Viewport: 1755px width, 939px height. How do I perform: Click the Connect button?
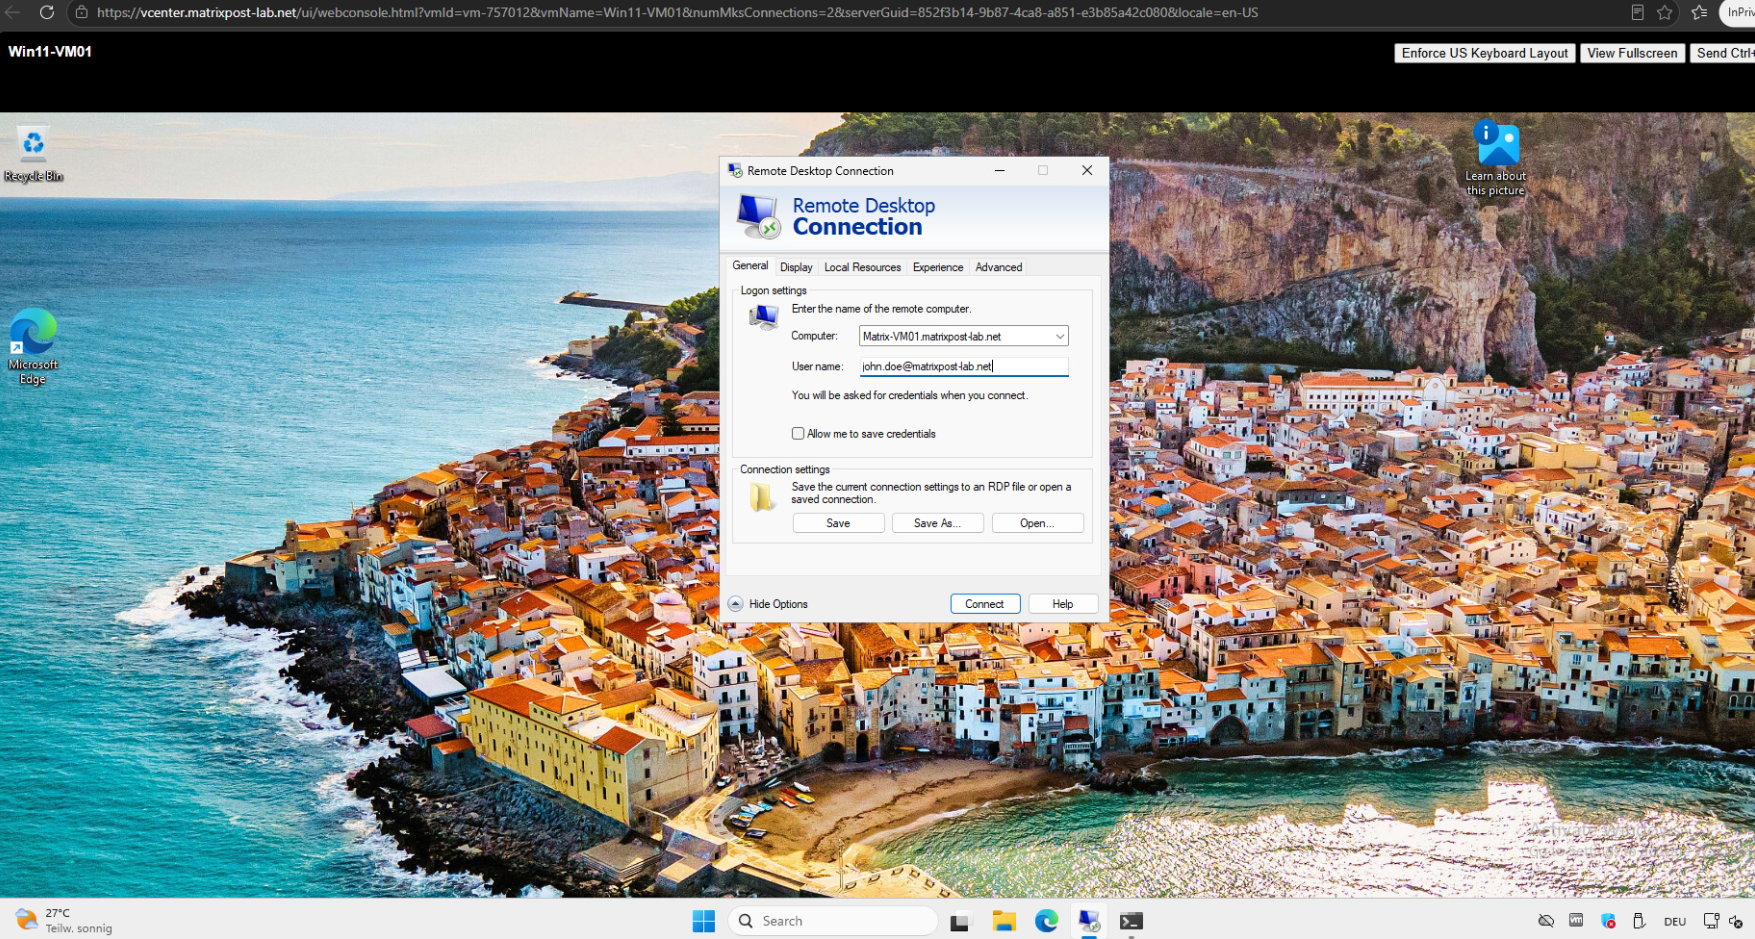[985, 604]
